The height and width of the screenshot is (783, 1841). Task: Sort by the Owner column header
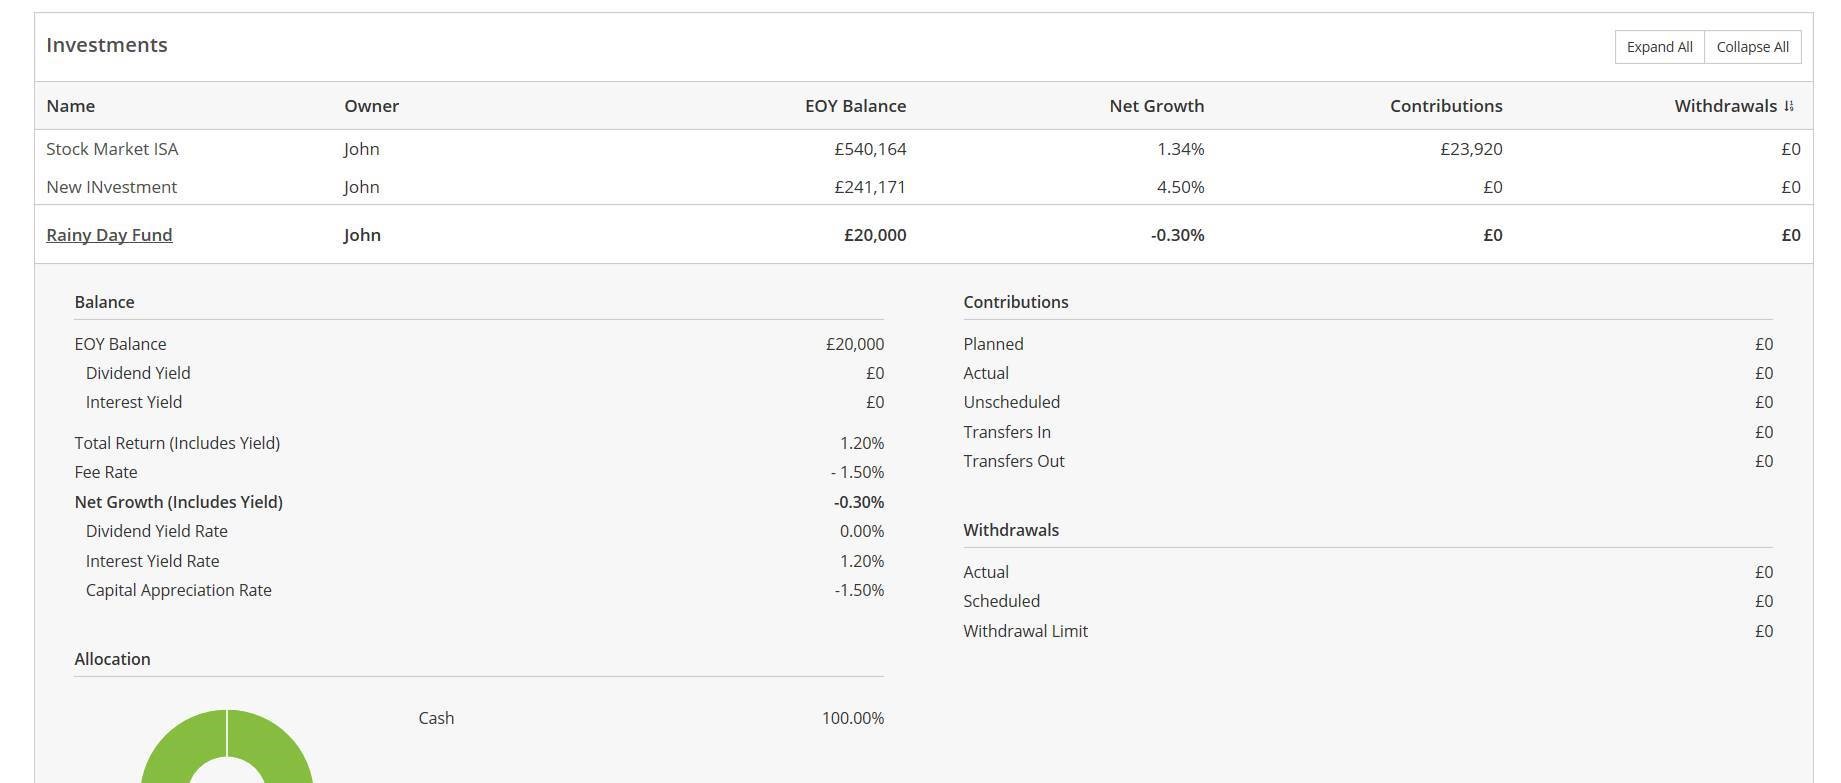(x=371, y=106)
